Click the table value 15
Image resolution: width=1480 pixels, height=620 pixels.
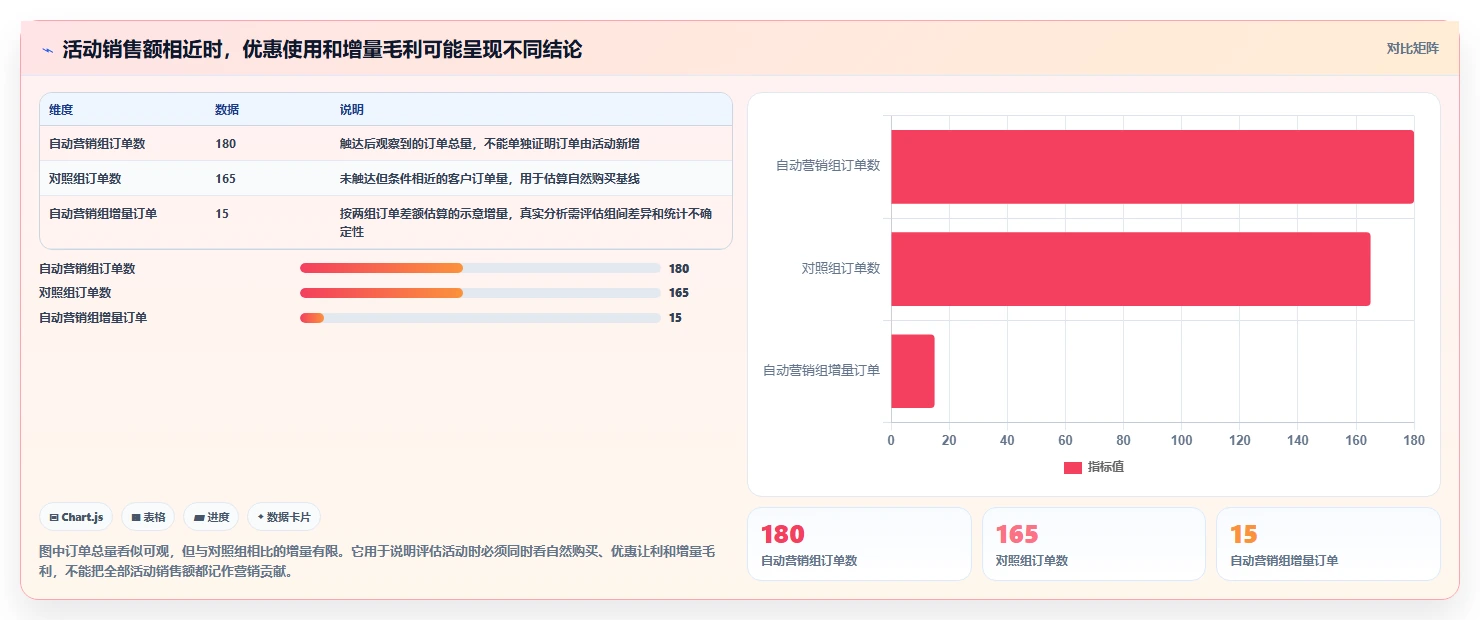click(x=222, y=213)
